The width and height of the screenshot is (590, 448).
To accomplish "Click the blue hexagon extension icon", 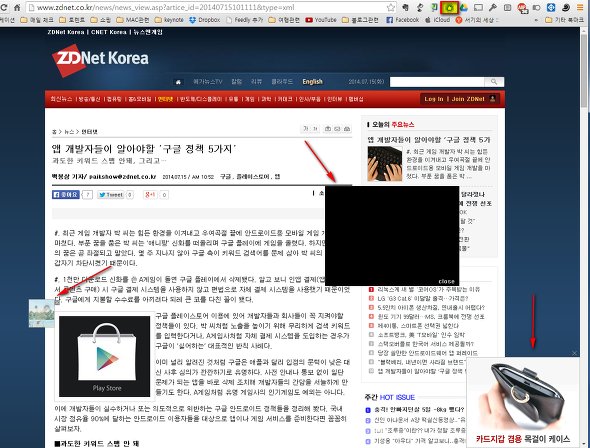I will coord(551,7).
